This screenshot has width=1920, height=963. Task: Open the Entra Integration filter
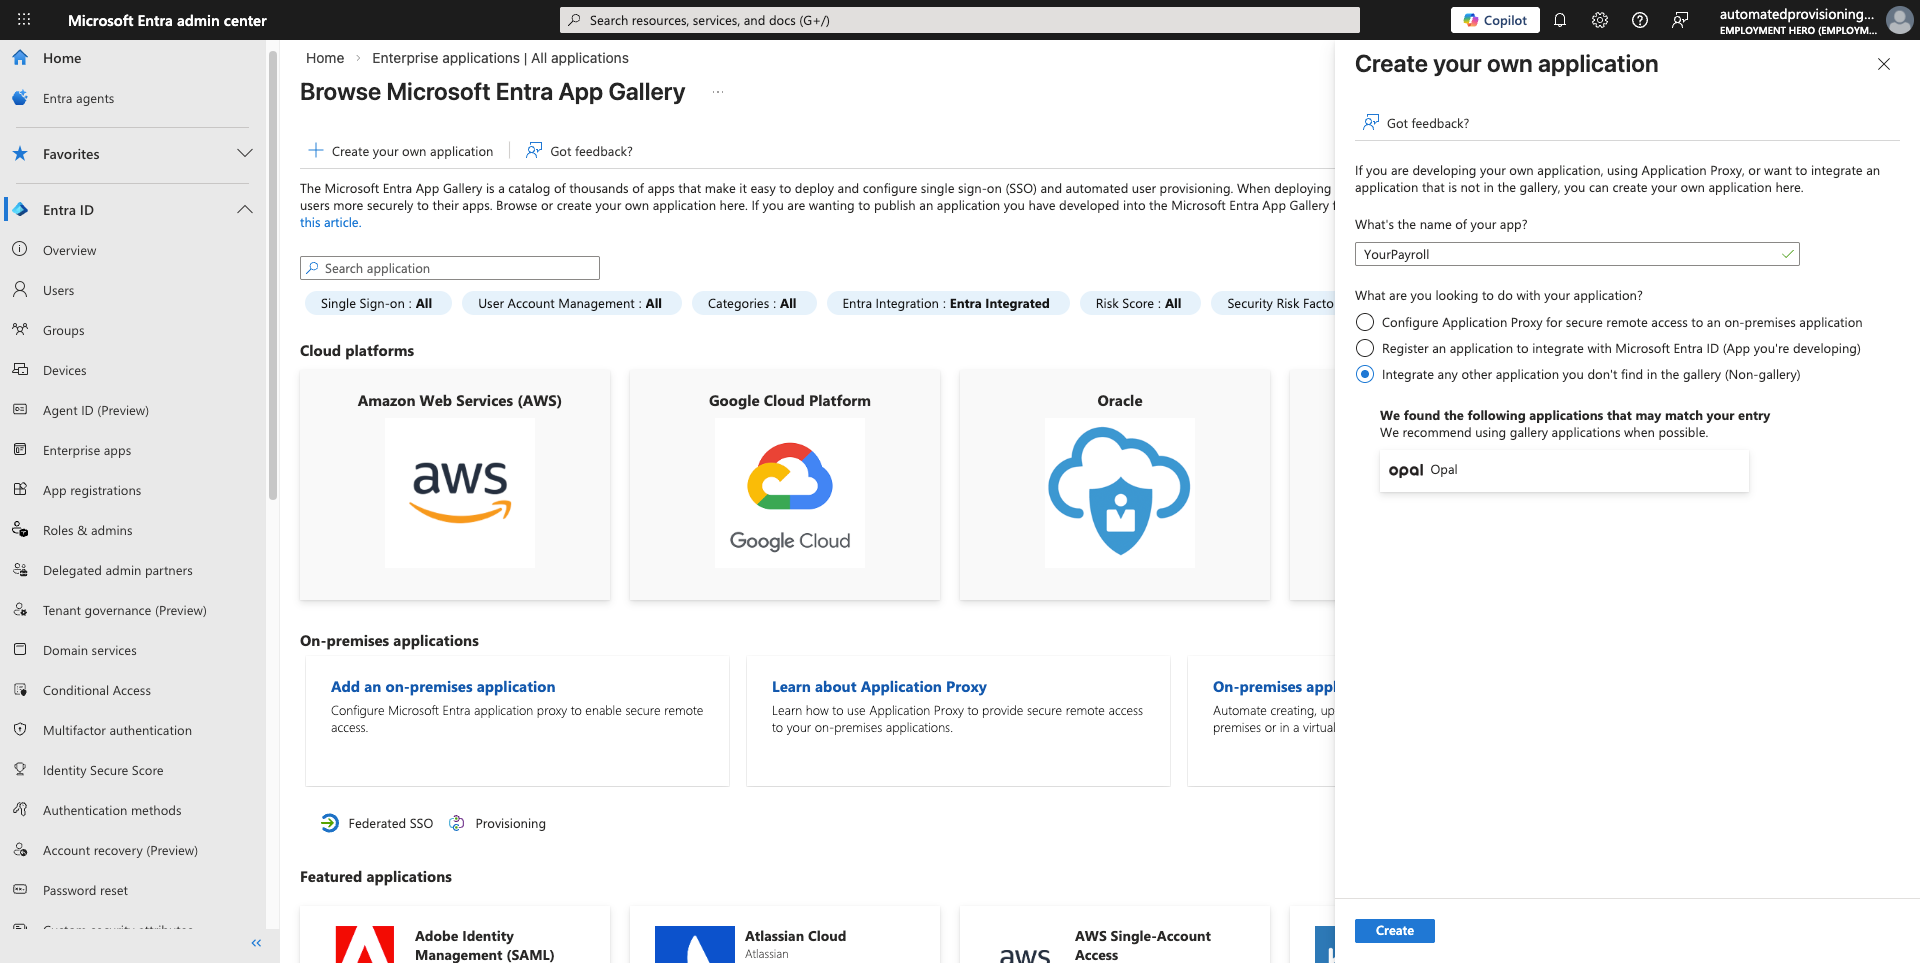(x=946, y=303)
